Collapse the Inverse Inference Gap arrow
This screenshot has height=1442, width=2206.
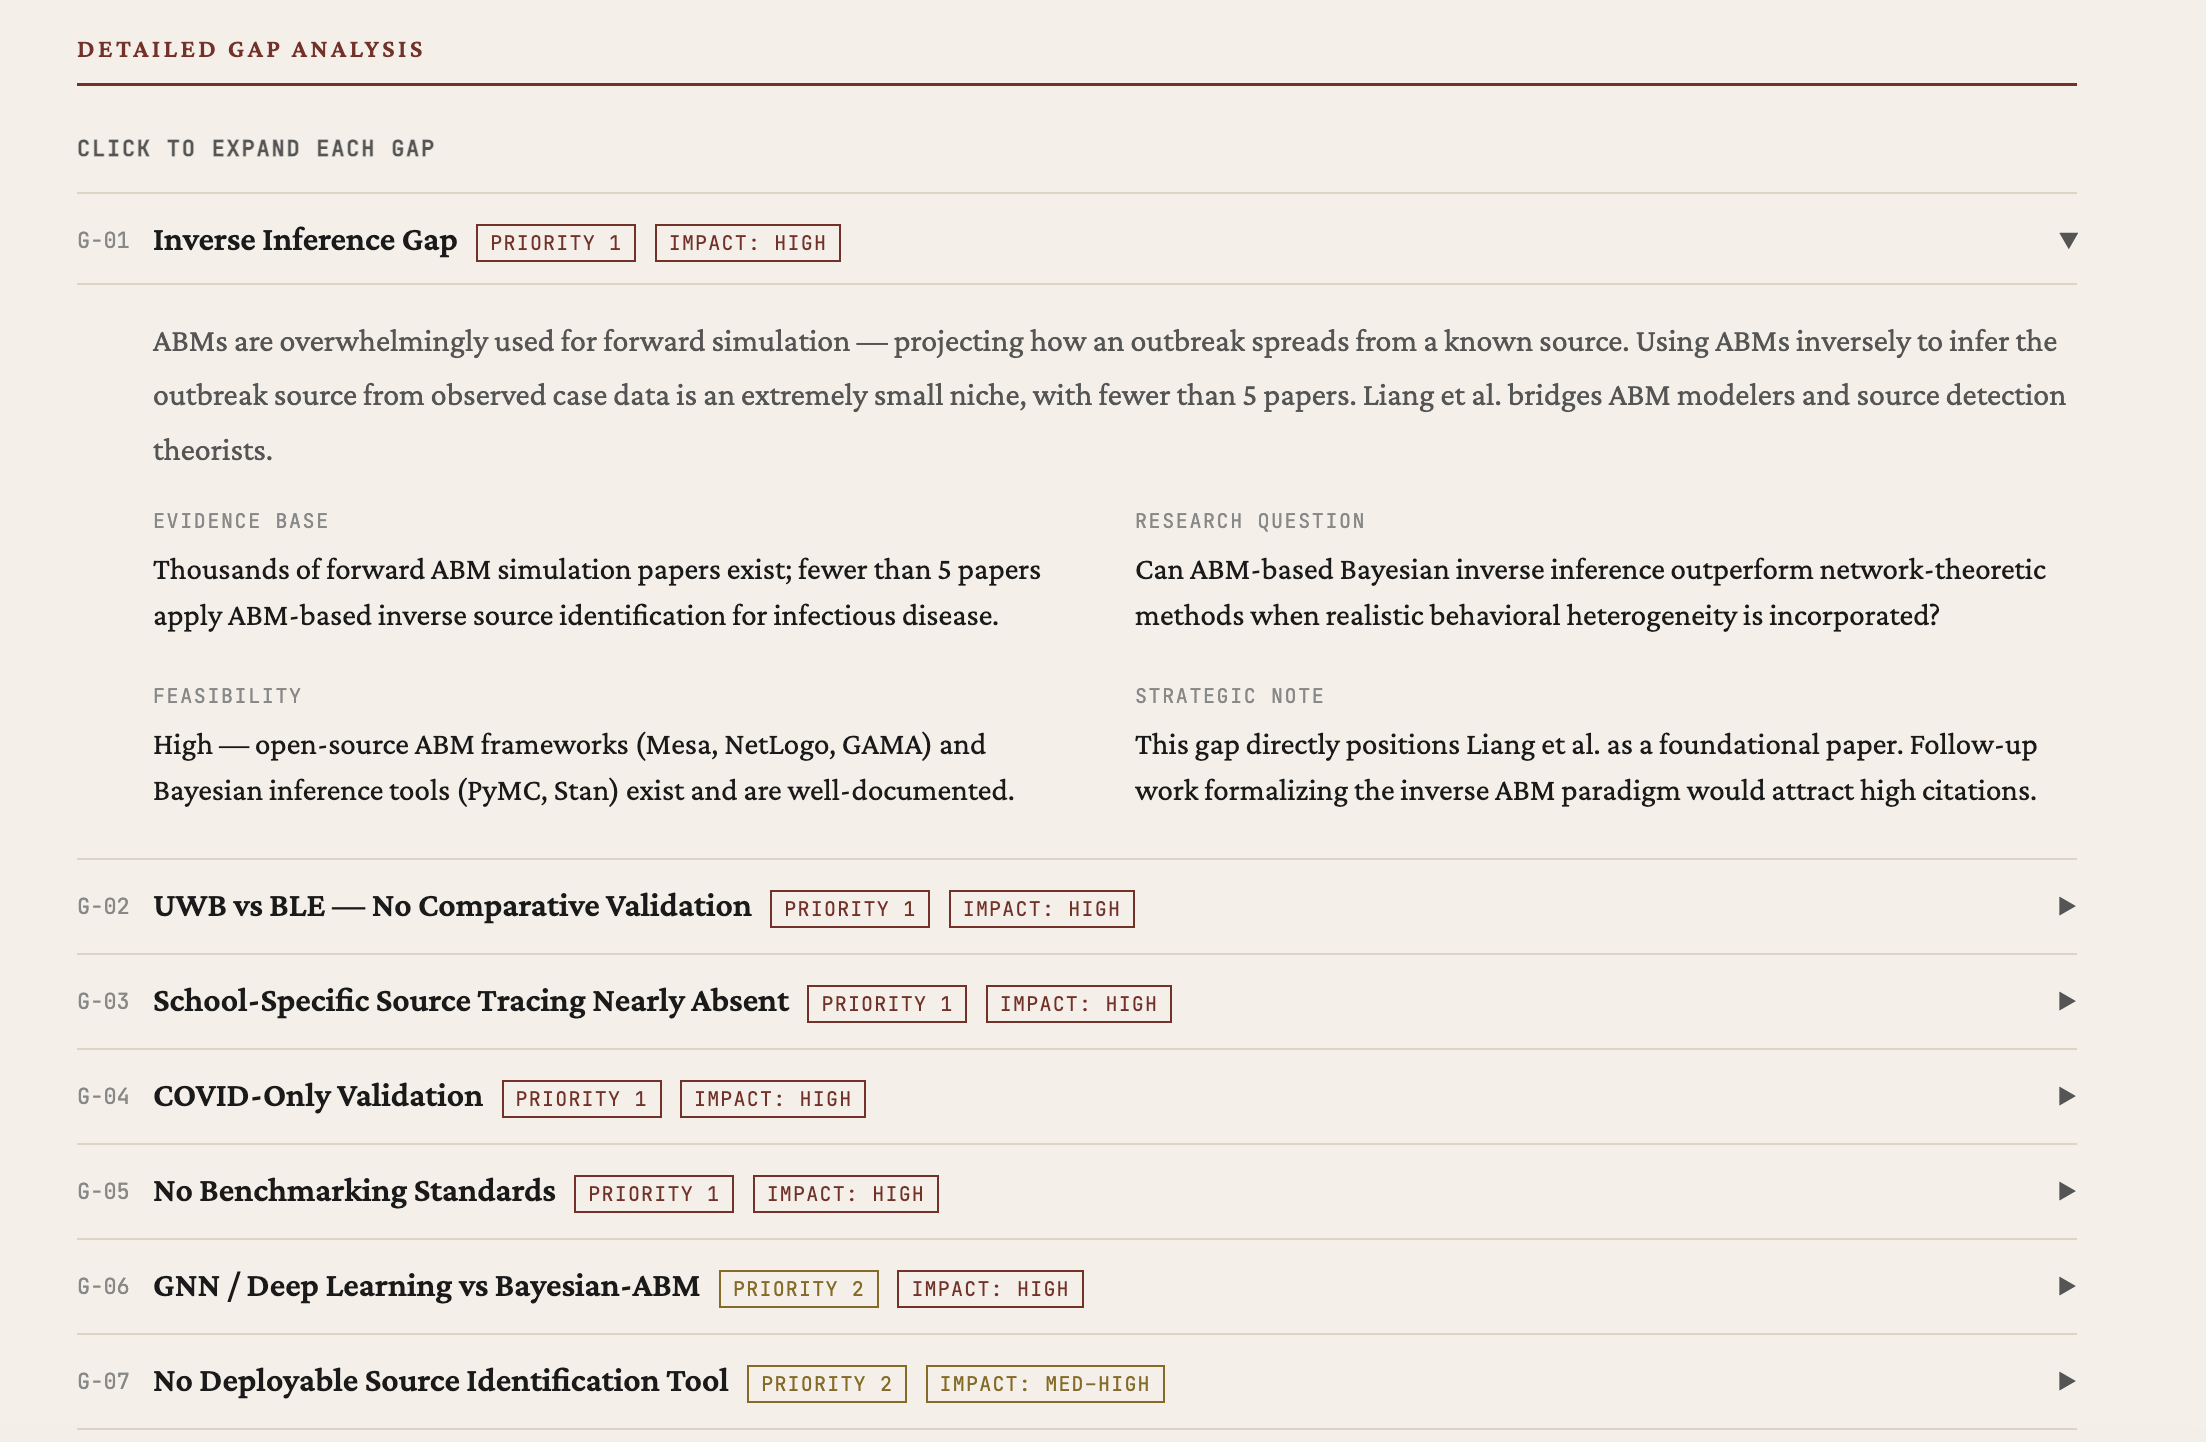(2068, 240)
